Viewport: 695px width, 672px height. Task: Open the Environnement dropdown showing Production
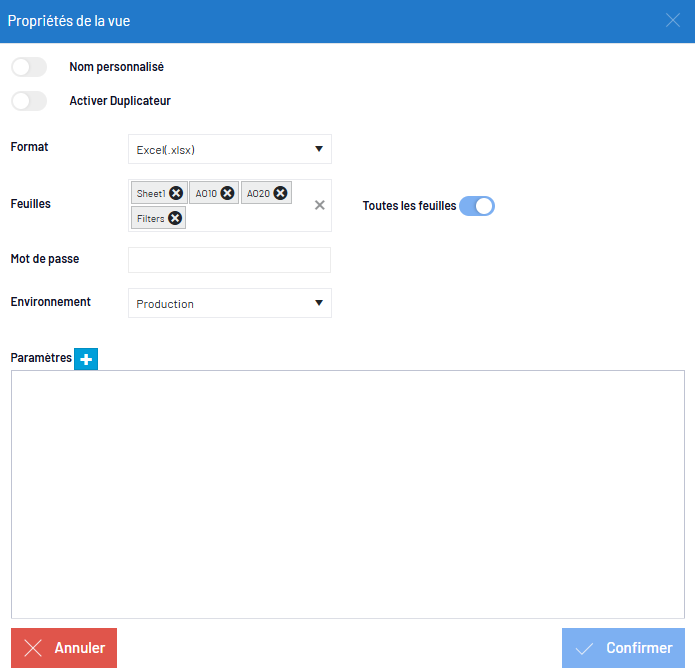pos(230,303)
